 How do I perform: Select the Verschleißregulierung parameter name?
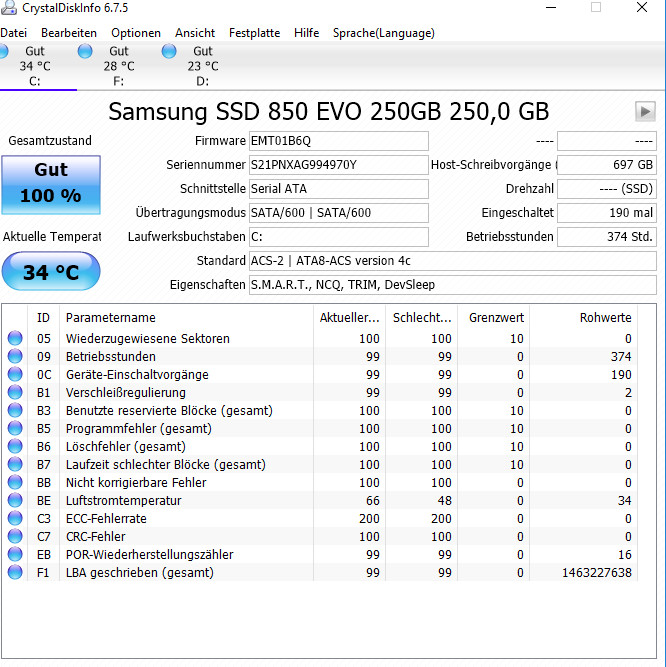(126, 393)
